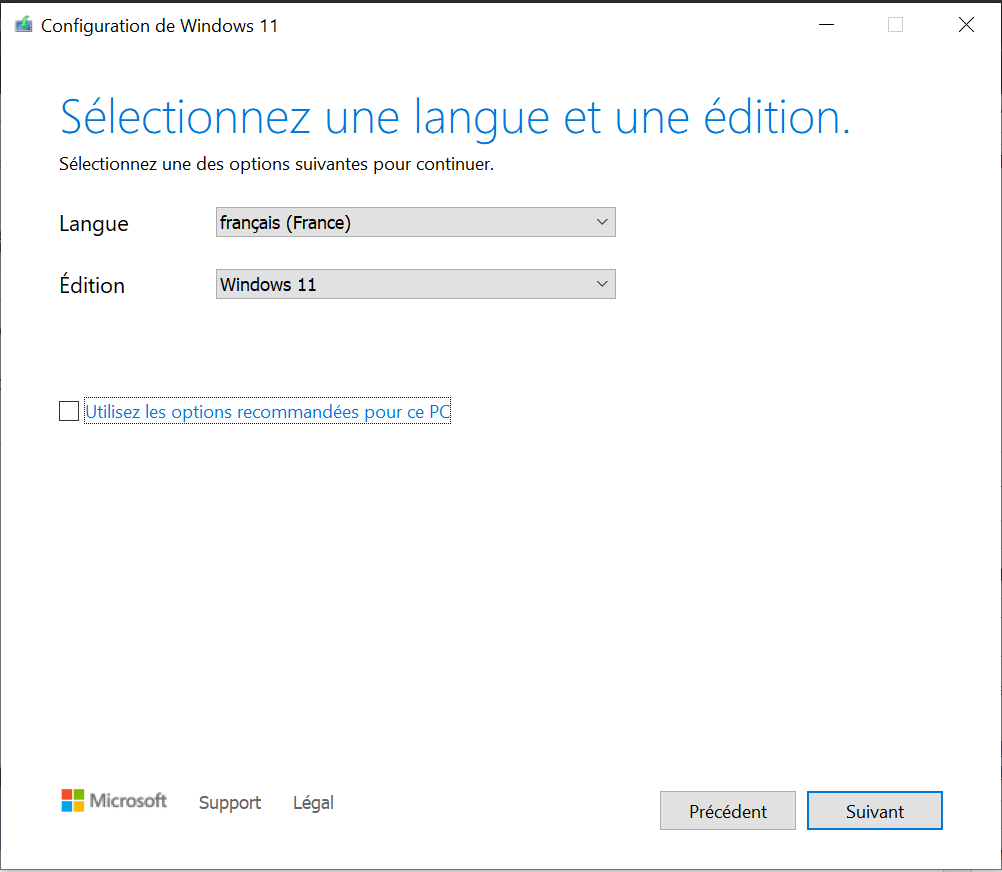Click the 'Sélectionnez une des options suivantes' subtitle

(277, 164)
